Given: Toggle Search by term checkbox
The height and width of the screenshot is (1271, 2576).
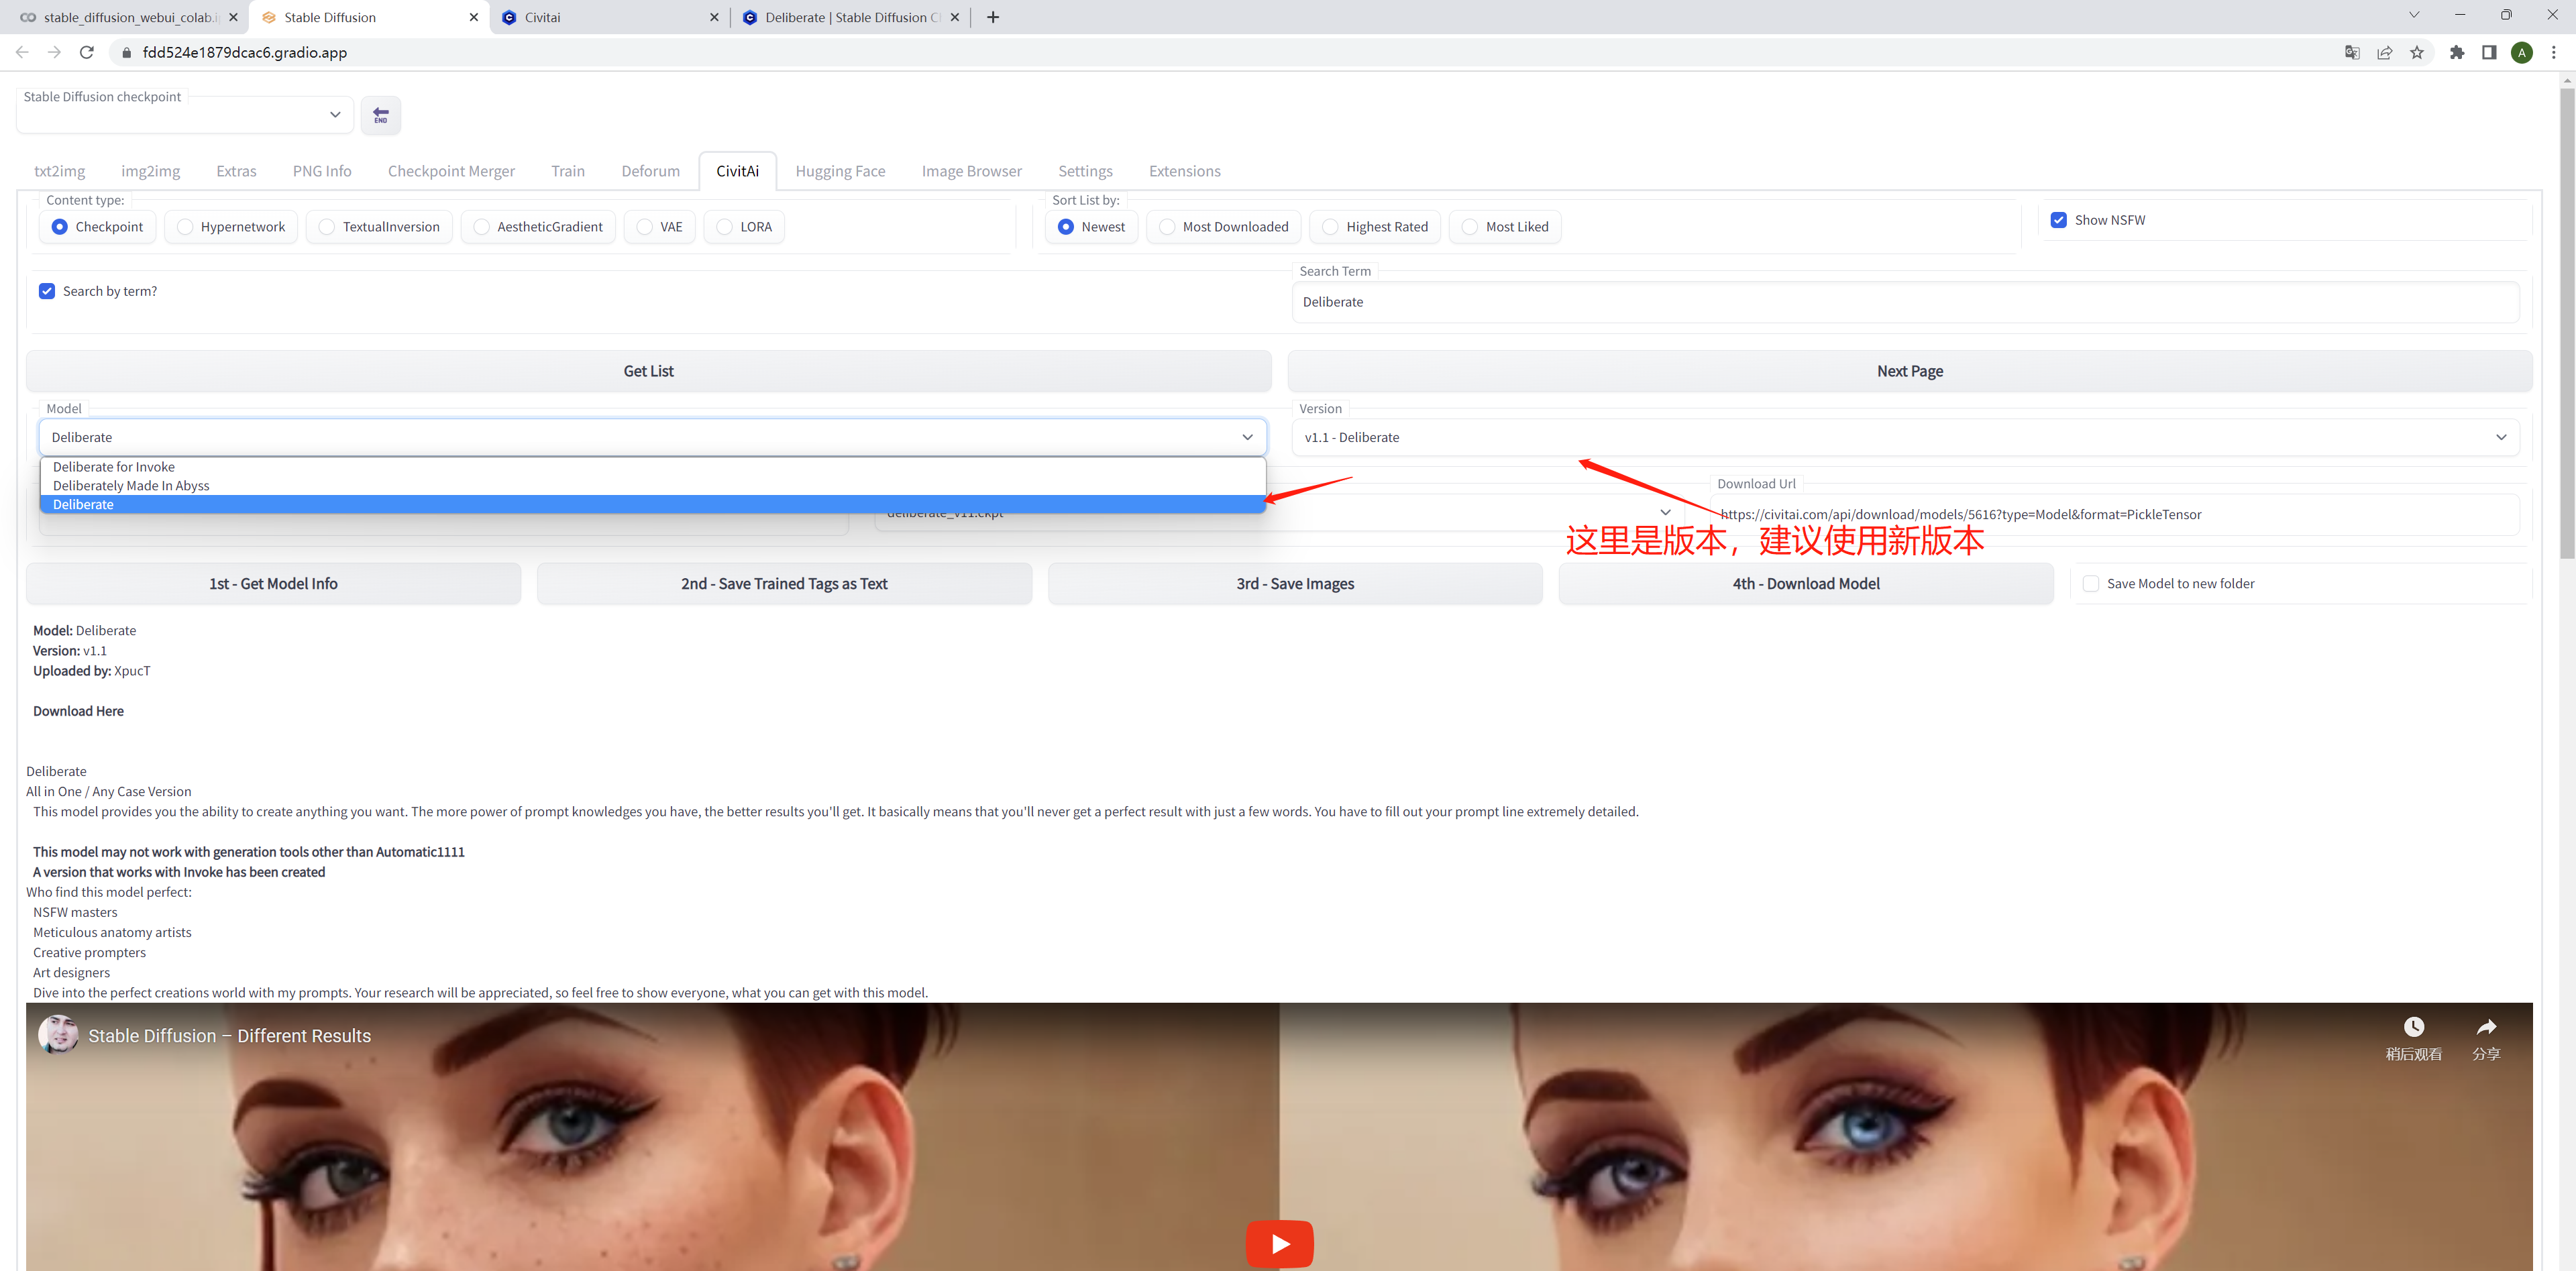Looking at the screenshot, I should (x=47, y=291).
